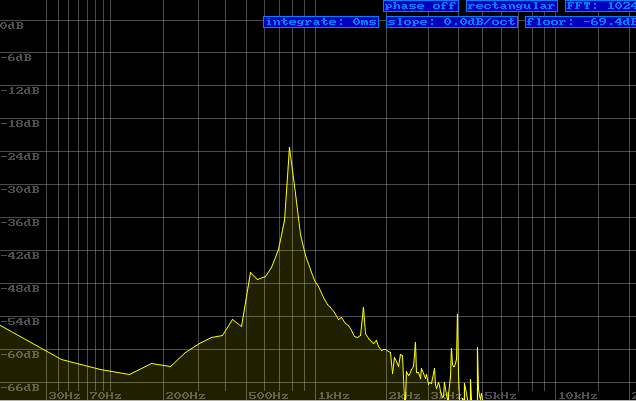Select the -66dB level label
The height and width of the screenshot is (401, 636).
(x=20, y=387)
